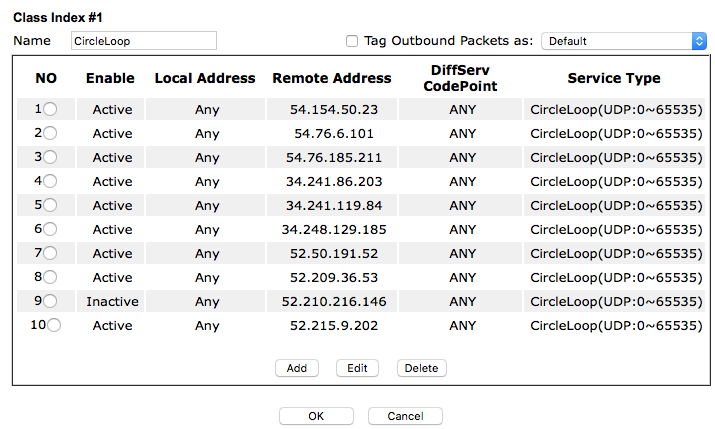This screenshot has height=429, width=715.
Task: Select radio button for rule 6
Action: tap(50, 229)
